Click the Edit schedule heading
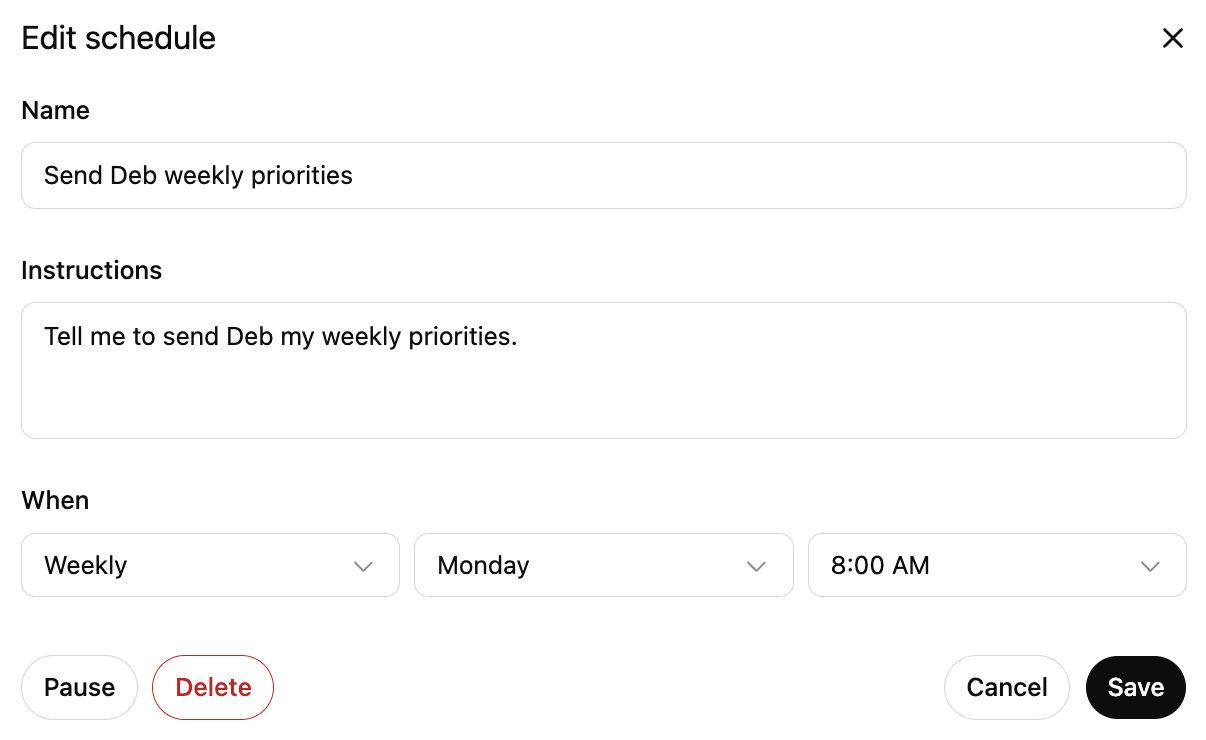1206x740 pixels. point(118,38)
